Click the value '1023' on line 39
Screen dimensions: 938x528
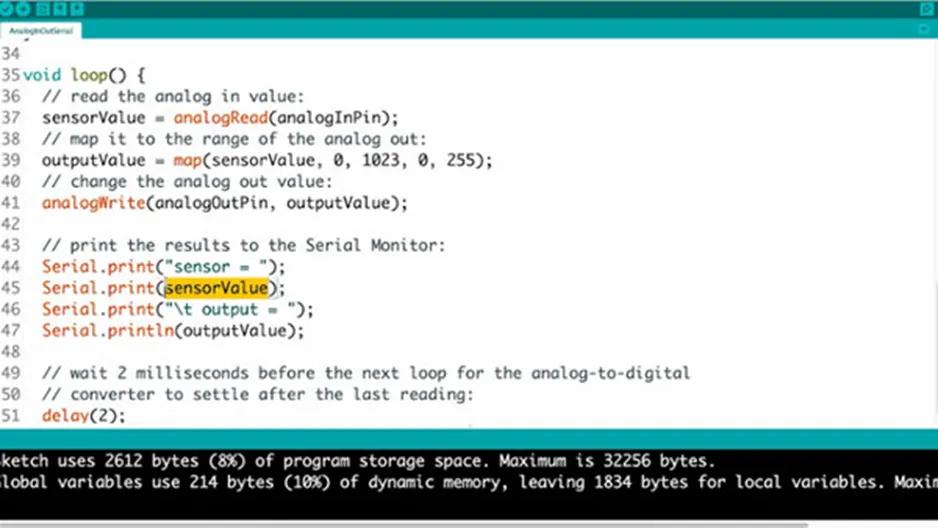tap(381, 160)
